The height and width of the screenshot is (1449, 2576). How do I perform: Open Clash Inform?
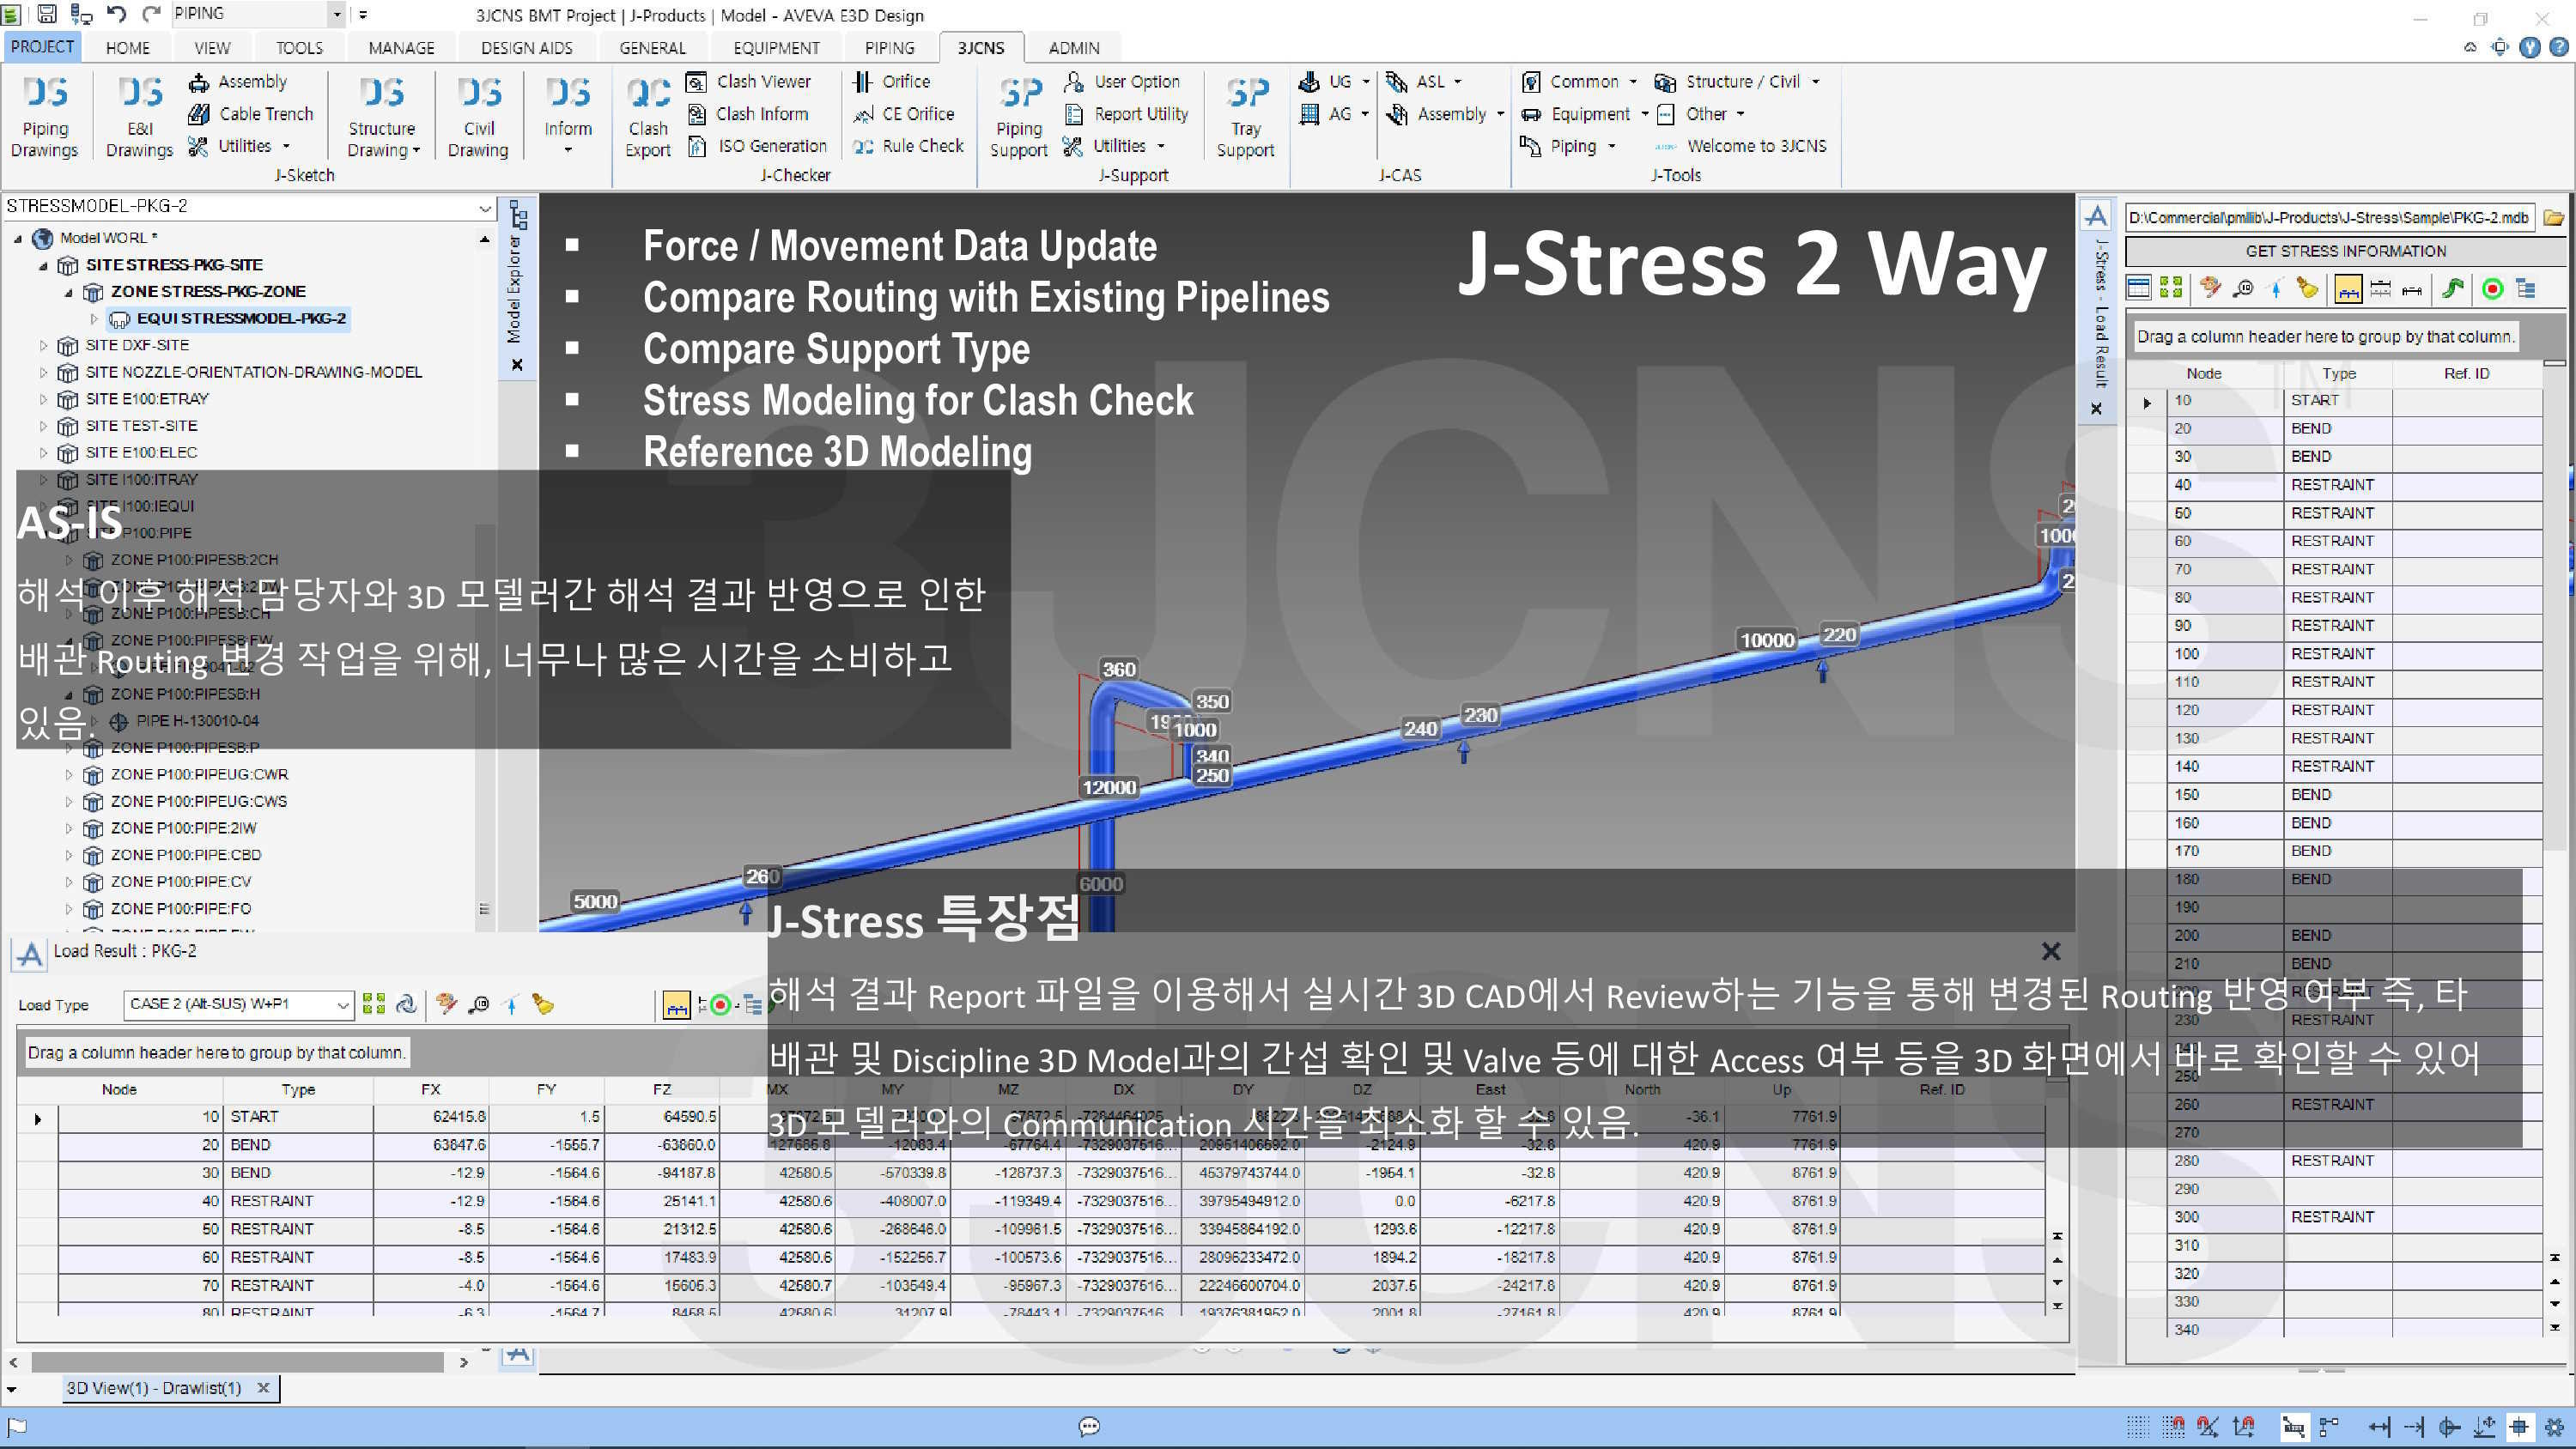coord(748,114)
